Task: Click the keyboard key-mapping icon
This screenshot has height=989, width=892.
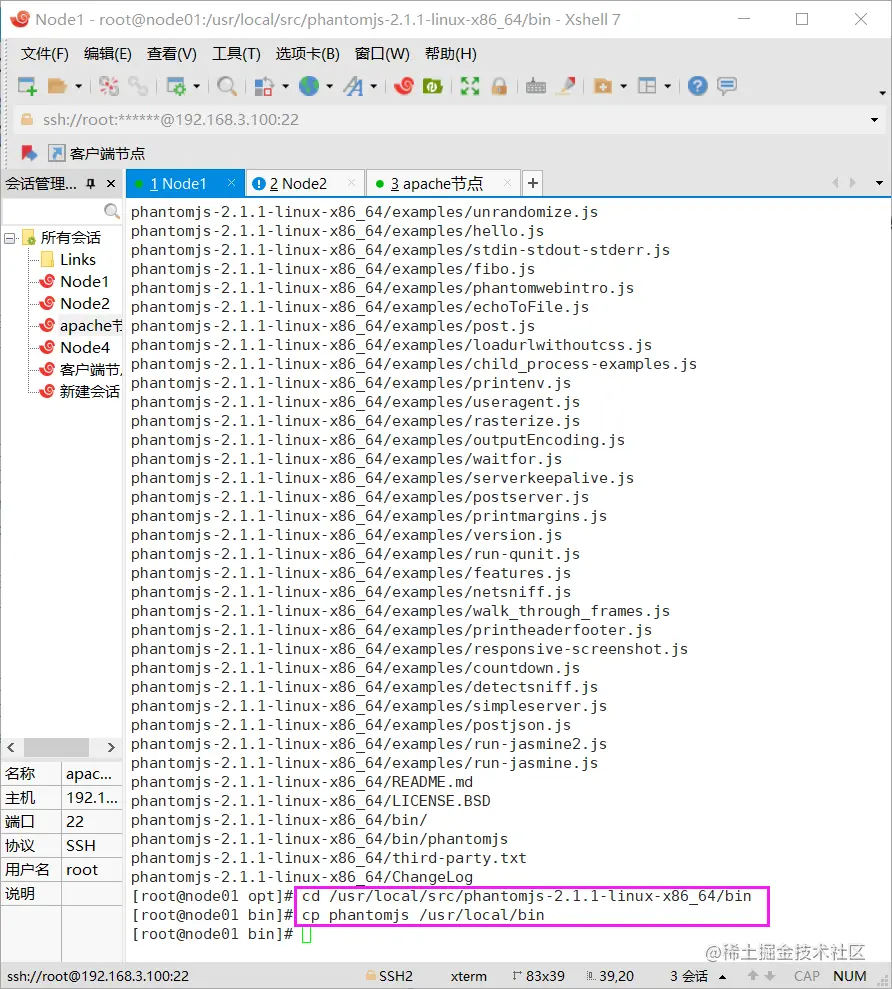Action: click(x=536, y=86)
